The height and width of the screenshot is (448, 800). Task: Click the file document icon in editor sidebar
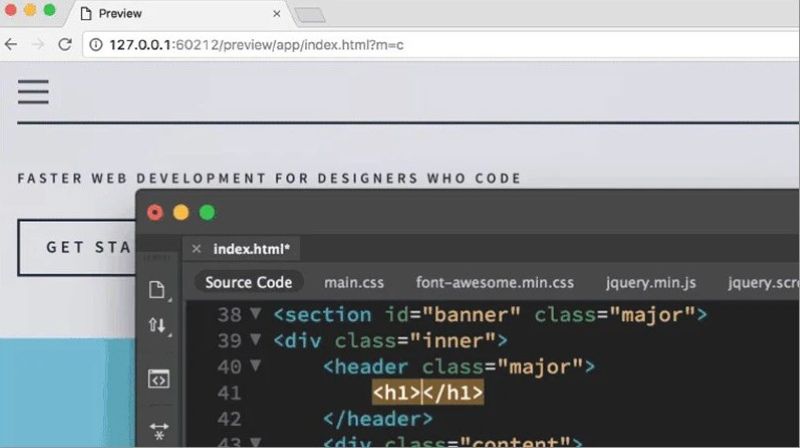point(158,290)
